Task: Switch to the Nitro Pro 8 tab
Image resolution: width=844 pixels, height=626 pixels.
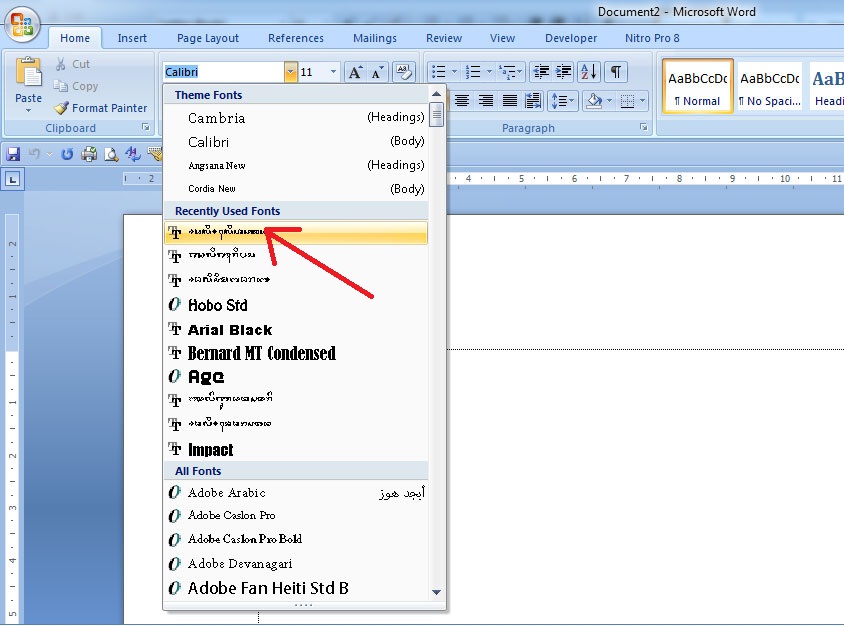Action: (652, 38)
